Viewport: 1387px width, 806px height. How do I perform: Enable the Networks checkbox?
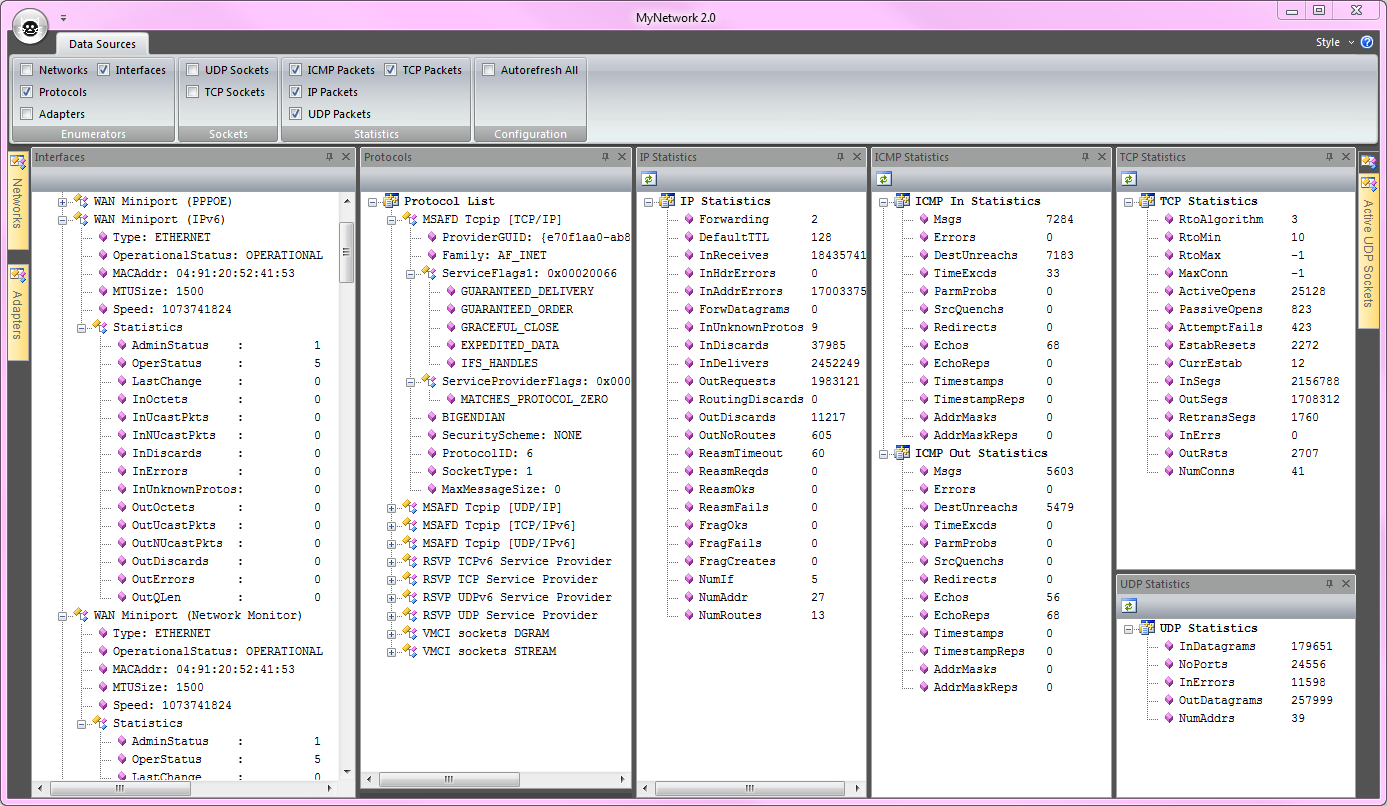pyautogui.click(x=27, y=70)
